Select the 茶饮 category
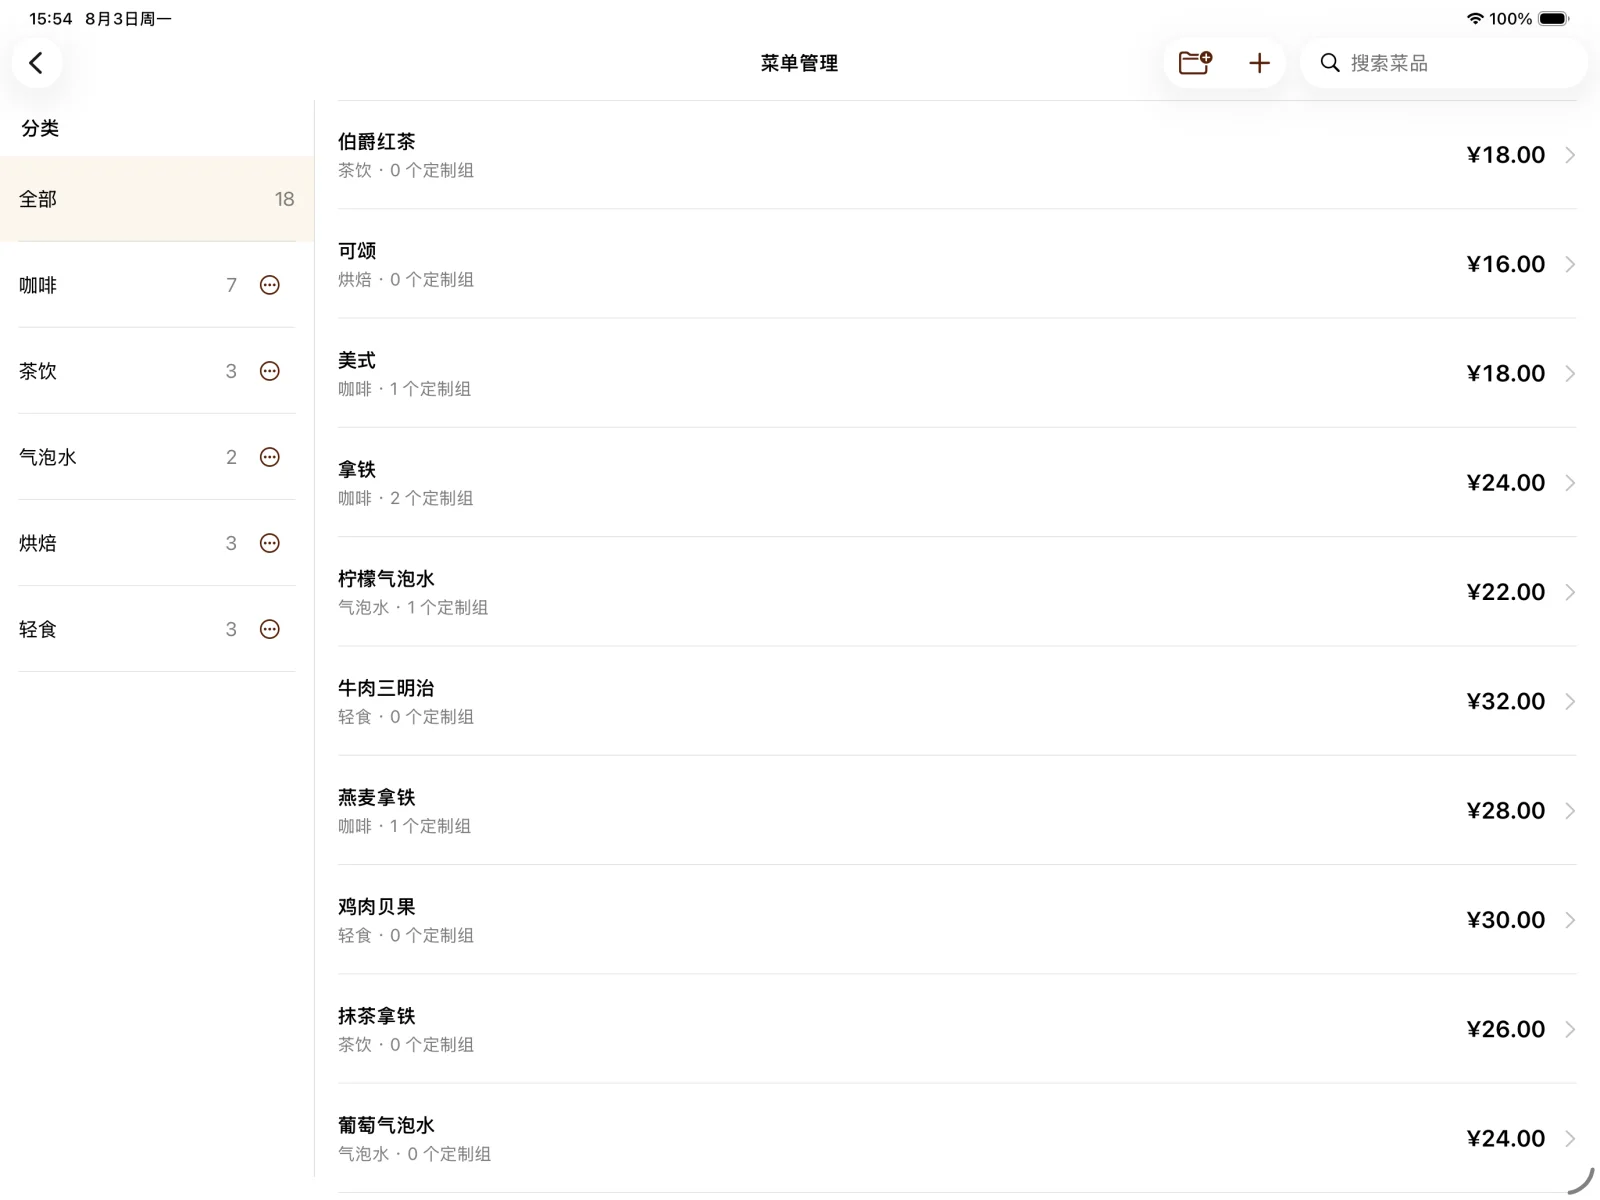 tap(157, 371)
